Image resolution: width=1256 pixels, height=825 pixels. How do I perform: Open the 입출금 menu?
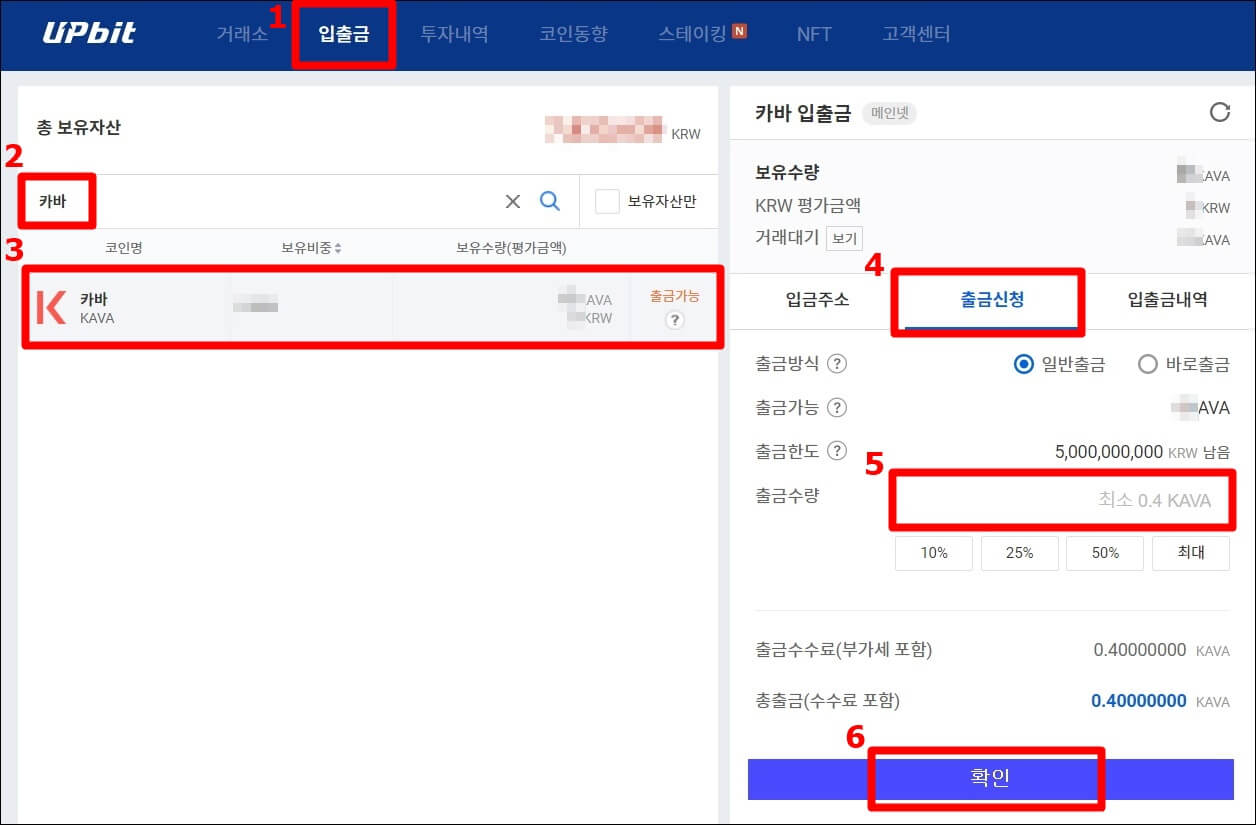[344, 34]
